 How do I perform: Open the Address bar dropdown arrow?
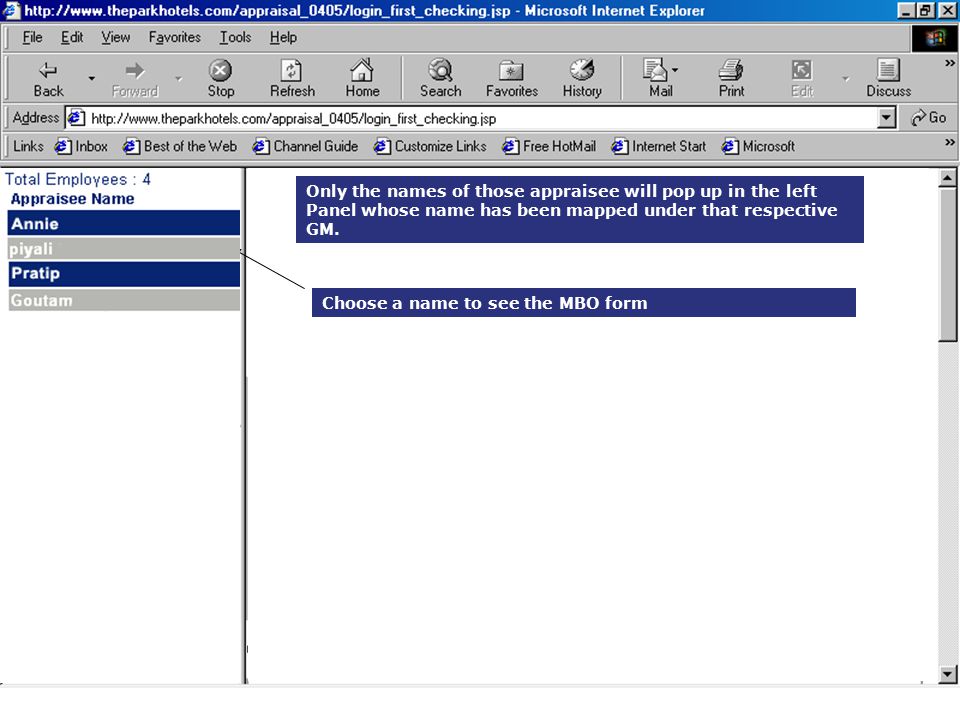(886, 118)
